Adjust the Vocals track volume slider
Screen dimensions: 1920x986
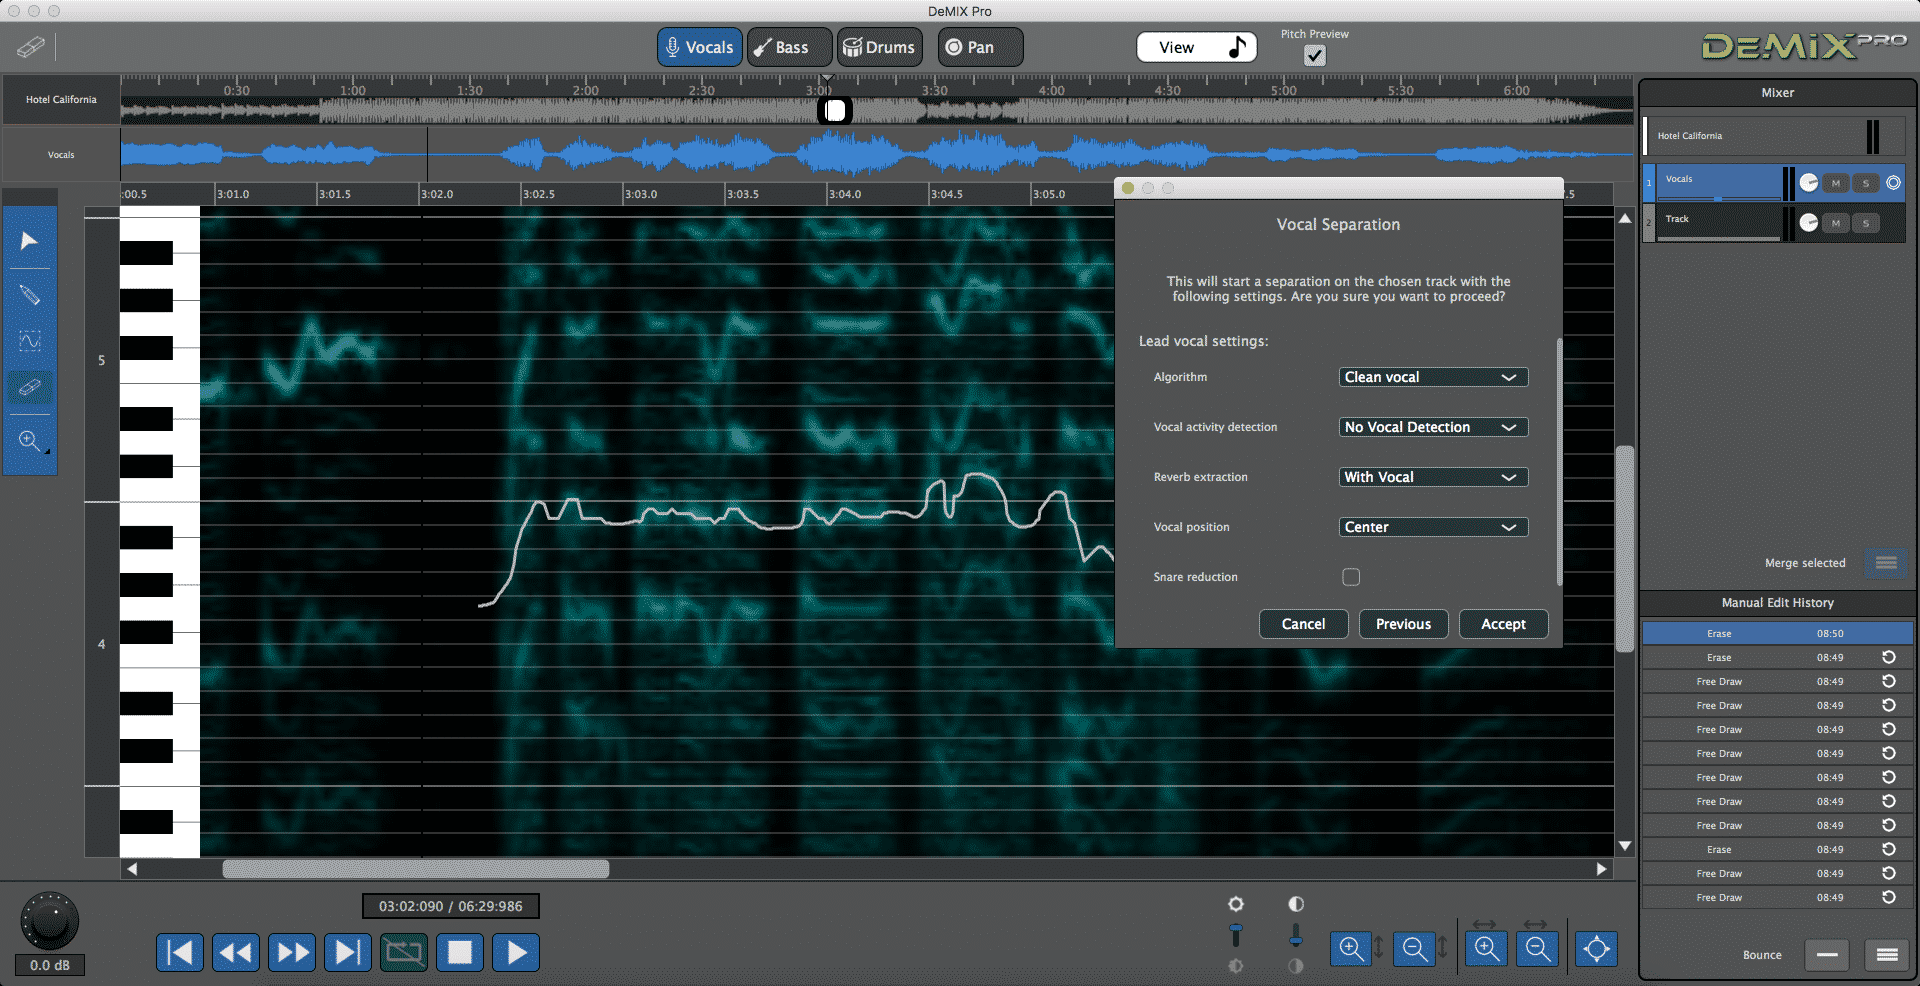pos(1719,199)
